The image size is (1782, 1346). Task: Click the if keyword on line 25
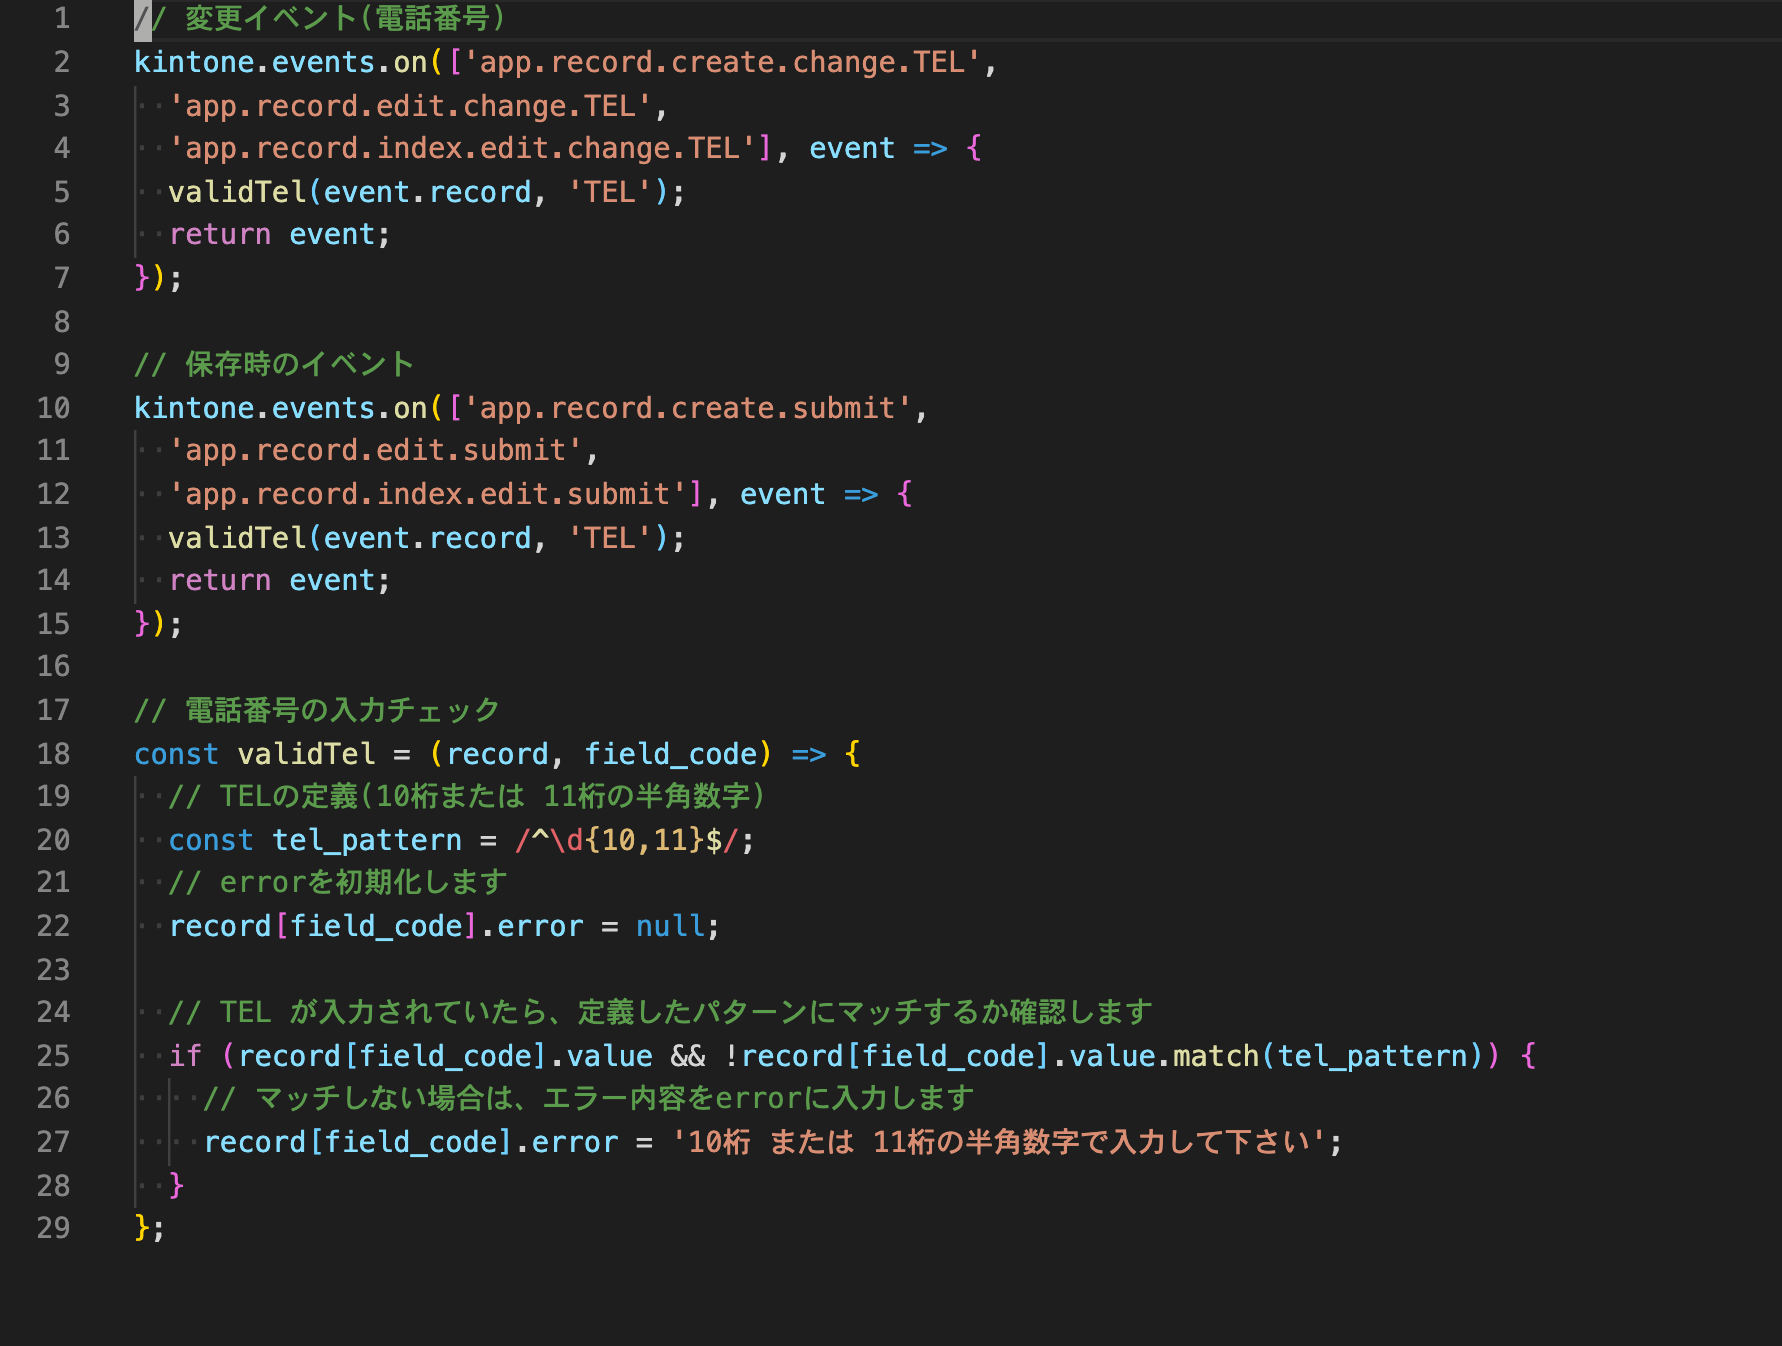point(185,1056)
